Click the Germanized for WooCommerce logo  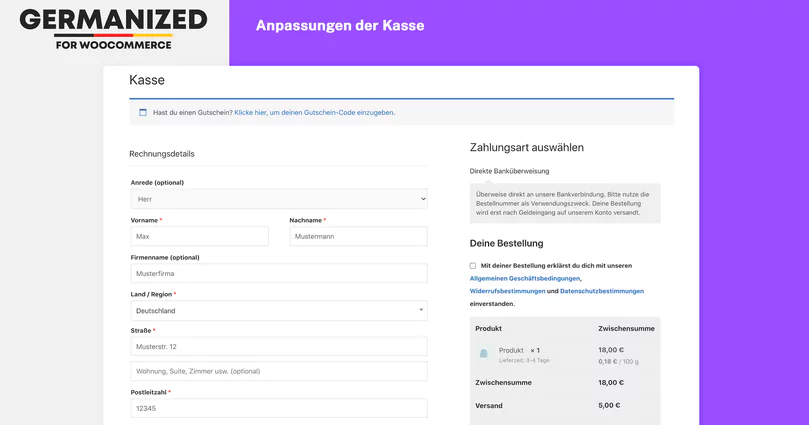114,29
